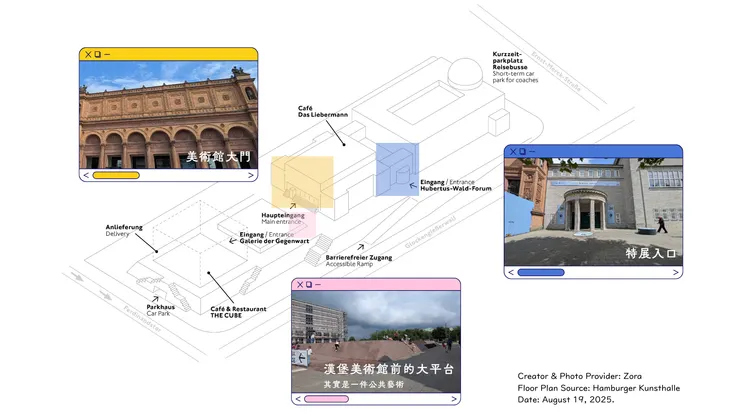This screenshot has width=740, height=416.
Task: Click the X icon on the yellow photo card
Action: (88, 55)
